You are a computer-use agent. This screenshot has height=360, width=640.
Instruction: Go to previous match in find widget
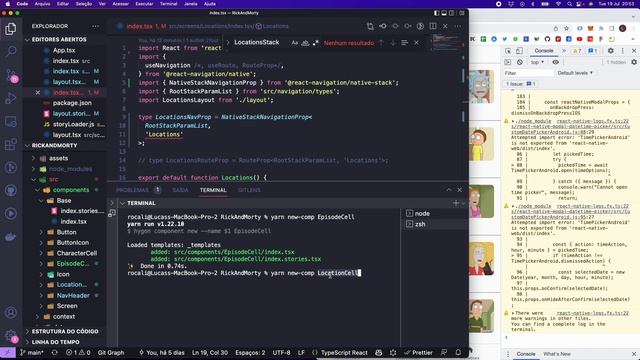[381, 42]
